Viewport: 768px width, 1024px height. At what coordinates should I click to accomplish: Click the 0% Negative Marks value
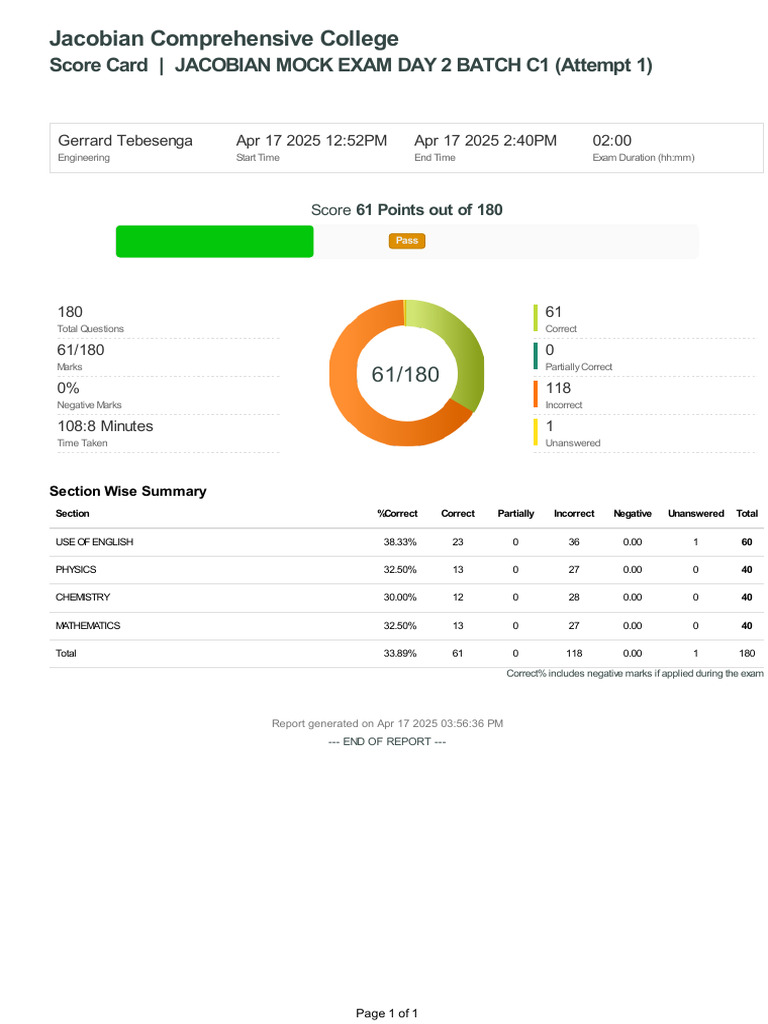tap(68, 388)
